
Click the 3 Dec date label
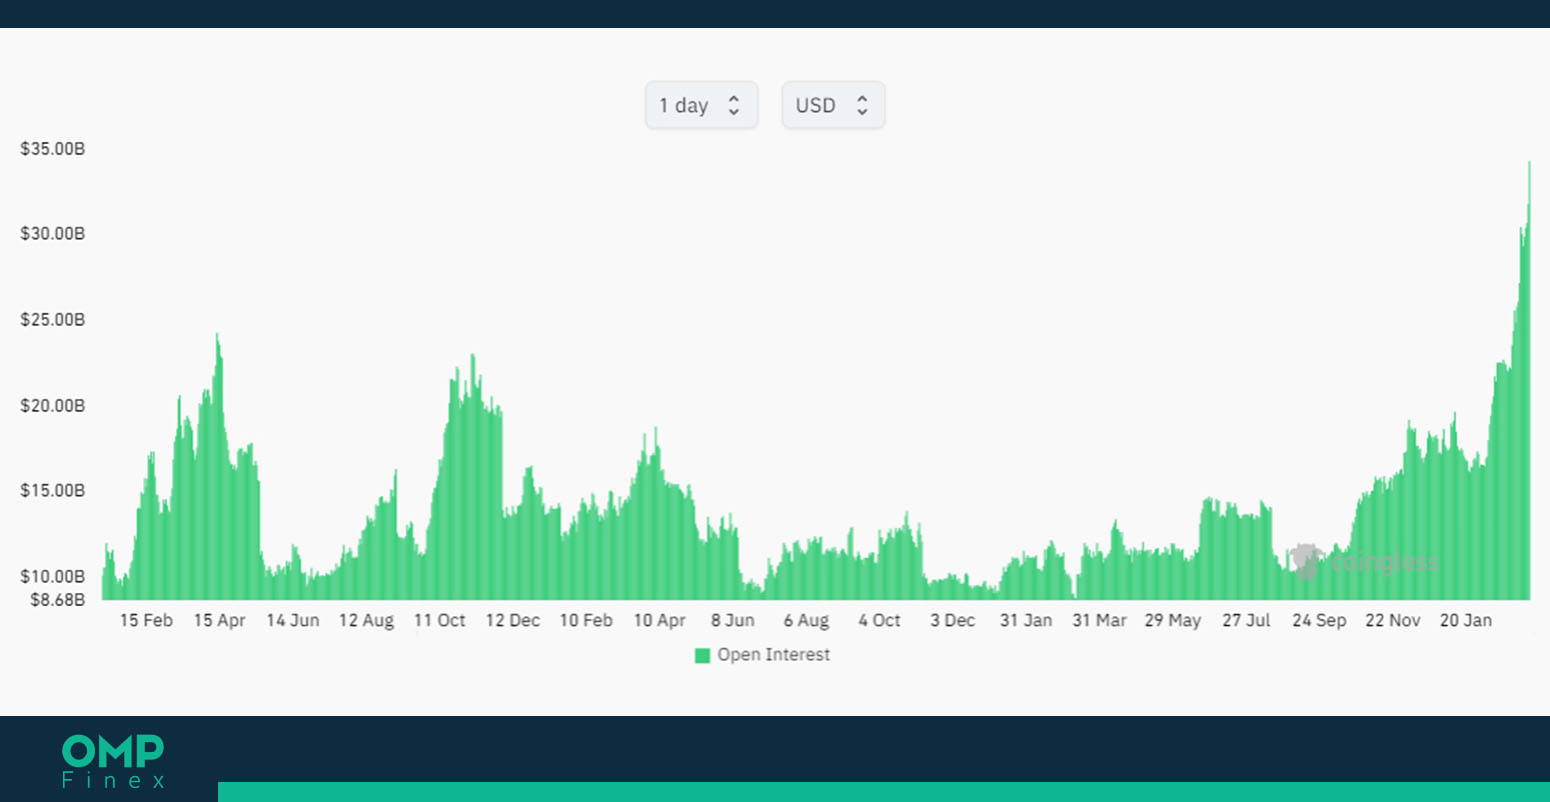tap(953, 620)
